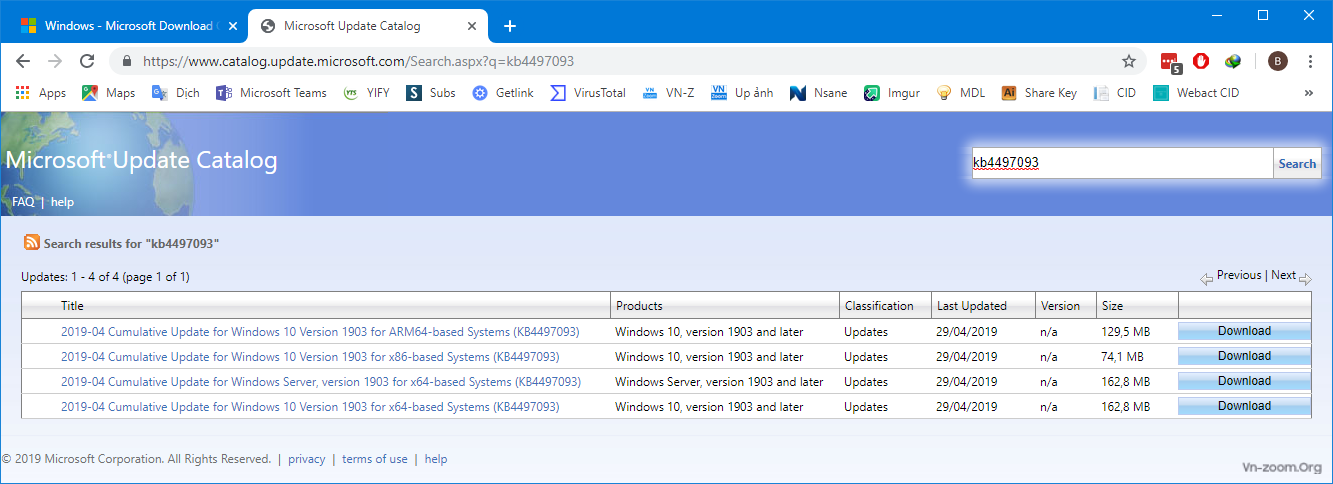Open the privacy link in the footer
This screenshot has width=1333, height=484.
306,459
